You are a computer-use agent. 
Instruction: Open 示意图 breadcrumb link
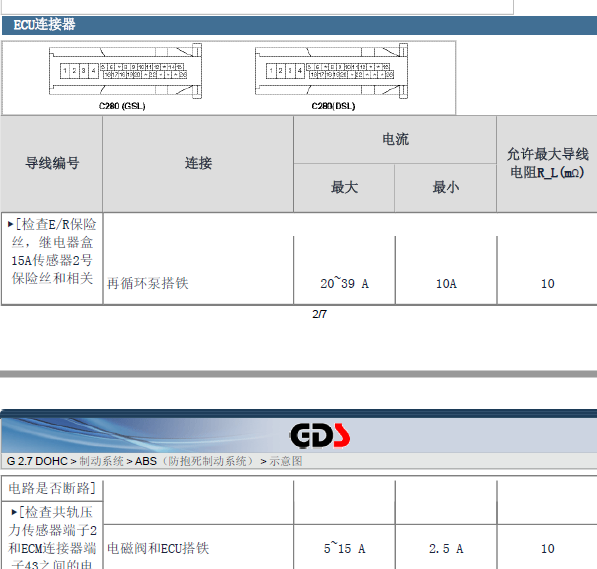pos(286,461)
